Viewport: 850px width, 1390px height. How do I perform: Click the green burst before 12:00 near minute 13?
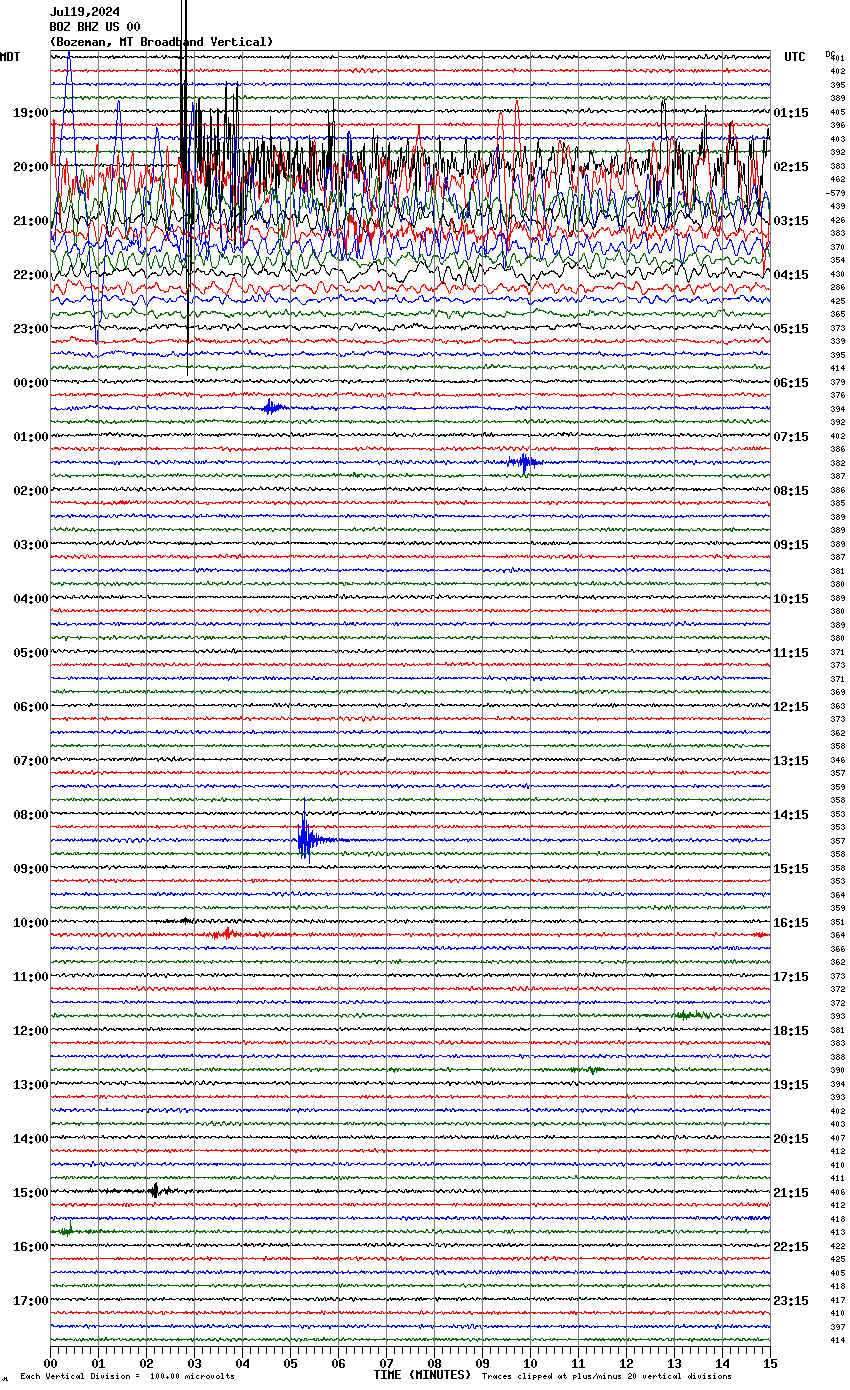[692, 1015]
